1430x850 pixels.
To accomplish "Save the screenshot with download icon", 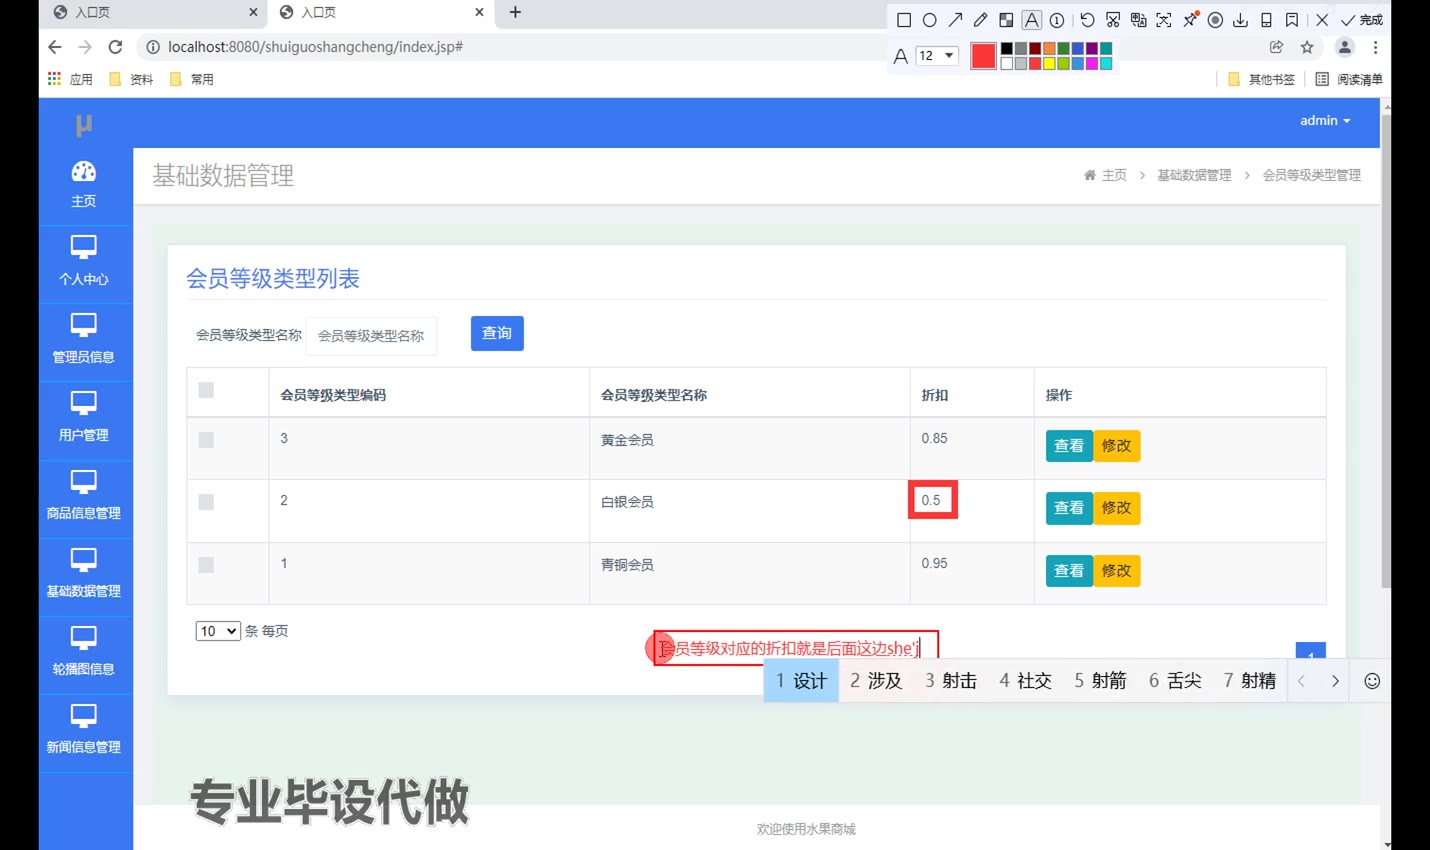I will tap(1240, 20).
